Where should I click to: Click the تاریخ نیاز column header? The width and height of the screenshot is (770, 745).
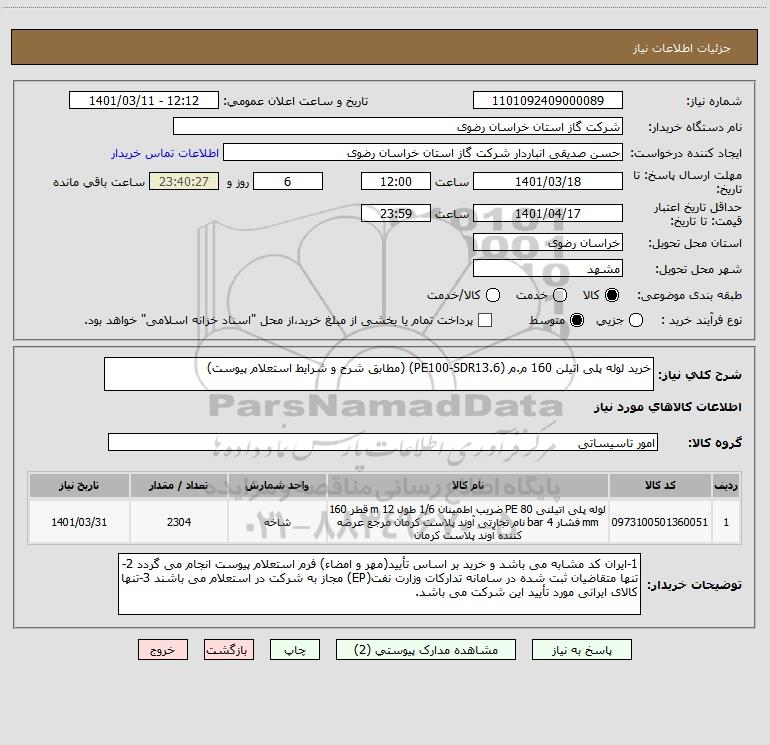click(x=79, y=485)
